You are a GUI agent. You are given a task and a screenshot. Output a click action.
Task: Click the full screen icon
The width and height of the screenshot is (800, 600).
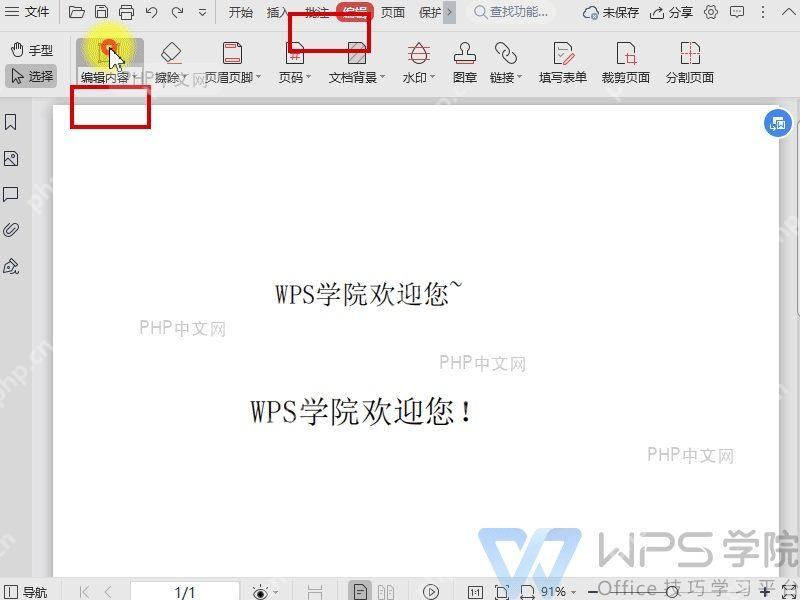[x=788, y=592]
